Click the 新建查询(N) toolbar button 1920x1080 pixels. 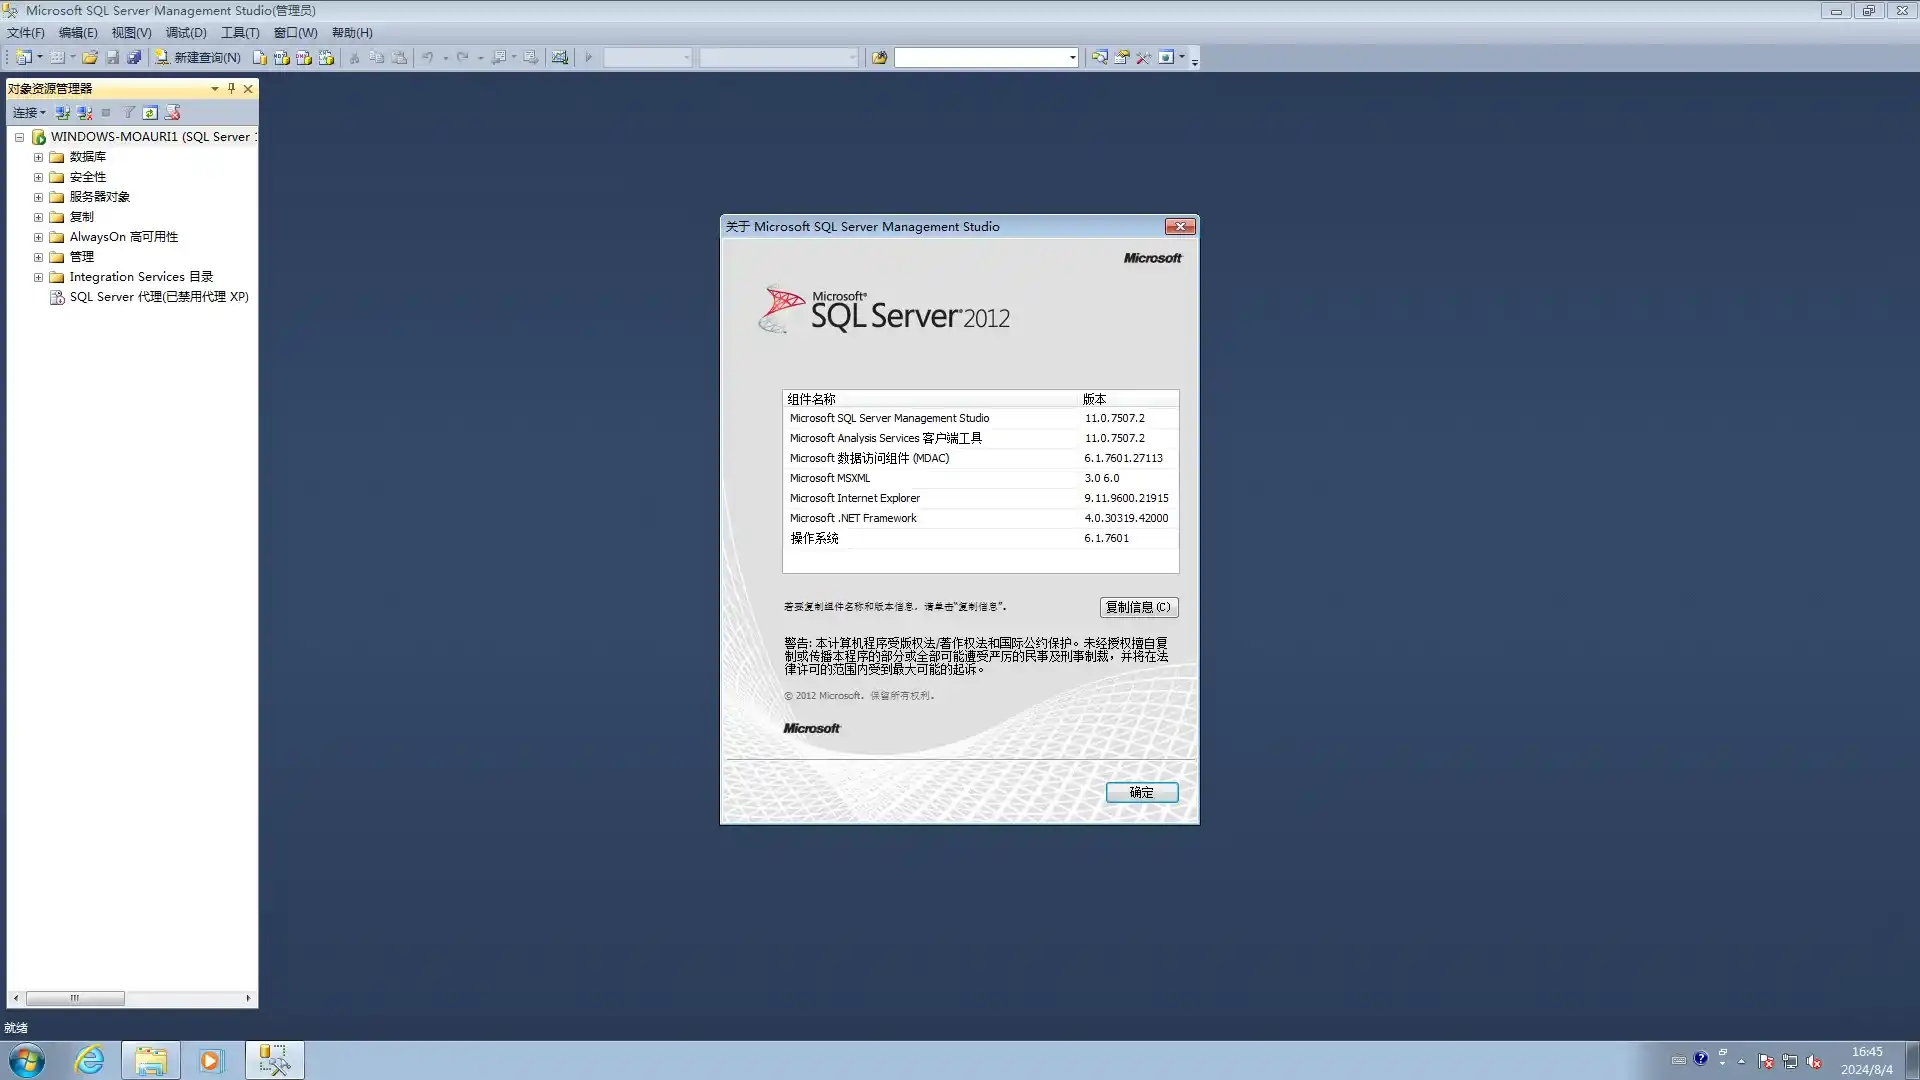[197, 58]
